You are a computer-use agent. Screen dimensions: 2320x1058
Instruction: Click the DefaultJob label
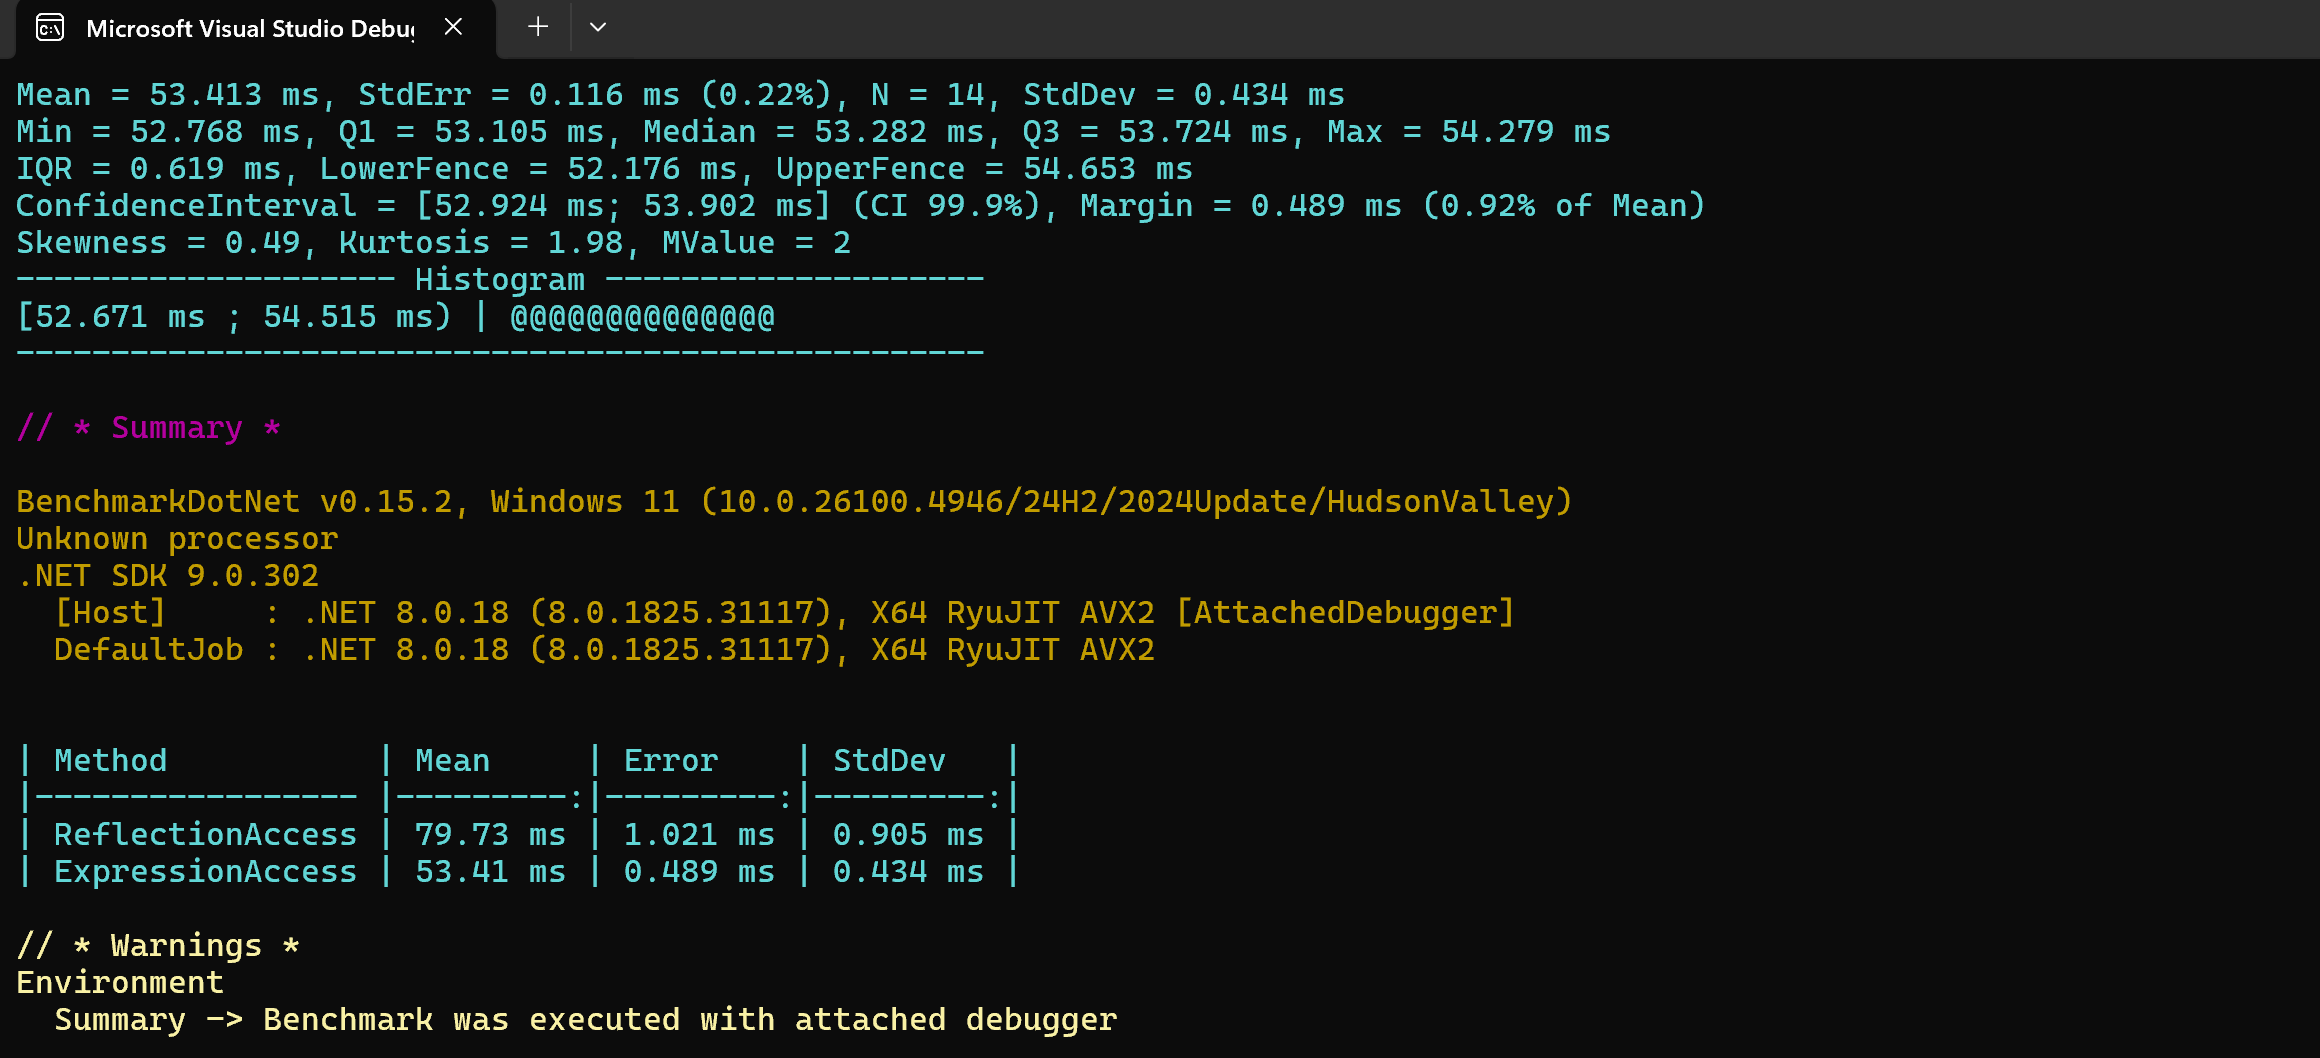(148, 650)
